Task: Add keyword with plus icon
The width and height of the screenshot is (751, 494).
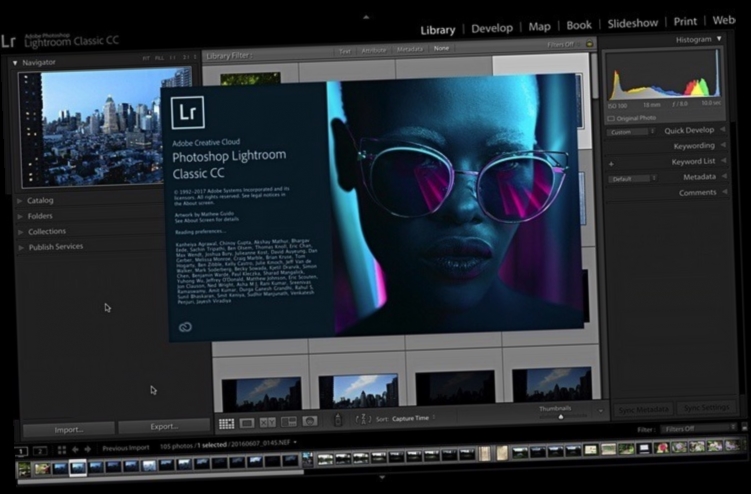Action: [x=611, y=164]
